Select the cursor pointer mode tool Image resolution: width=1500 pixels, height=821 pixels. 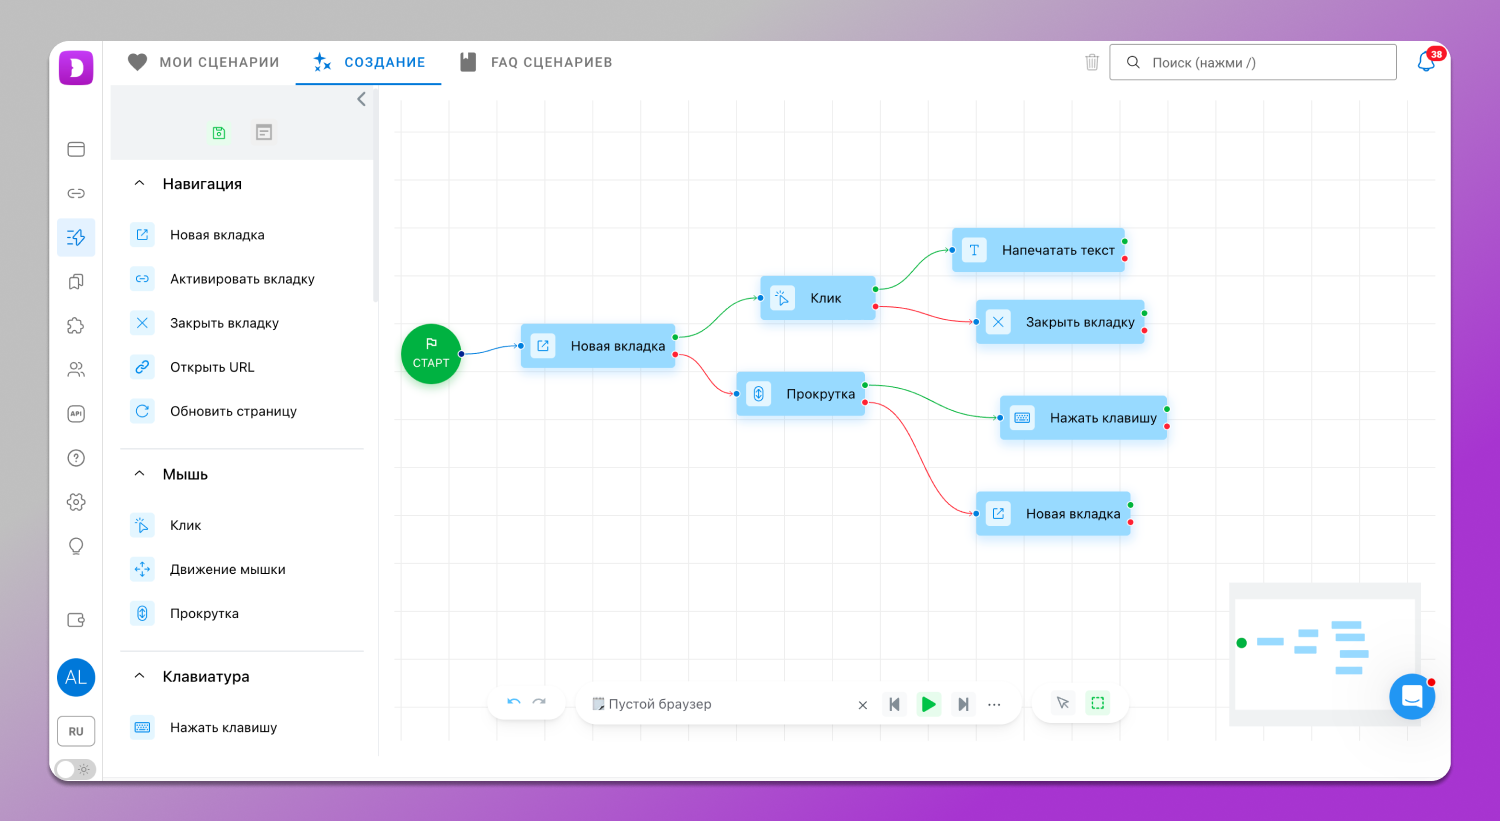tap(1063, 703)
